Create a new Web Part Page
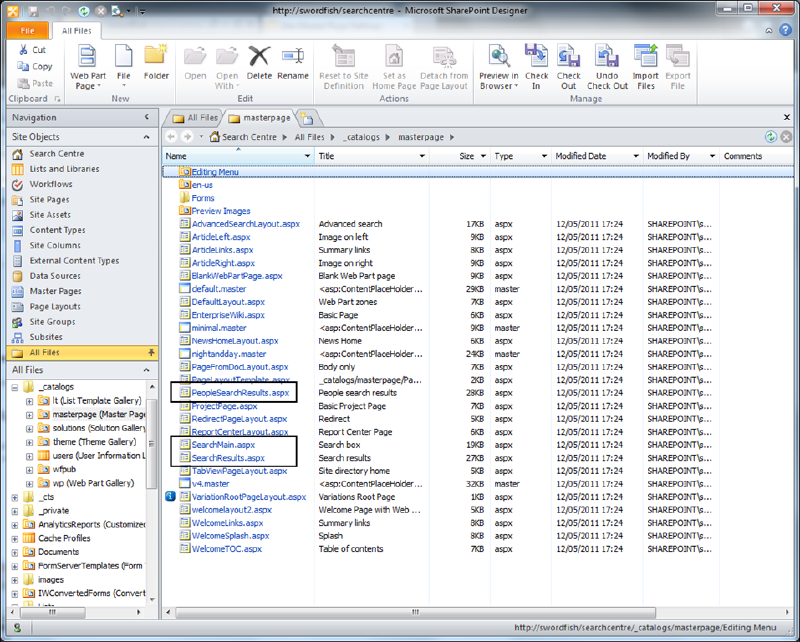This screenshot has height=642, width=800. click(x=88, y=67)
